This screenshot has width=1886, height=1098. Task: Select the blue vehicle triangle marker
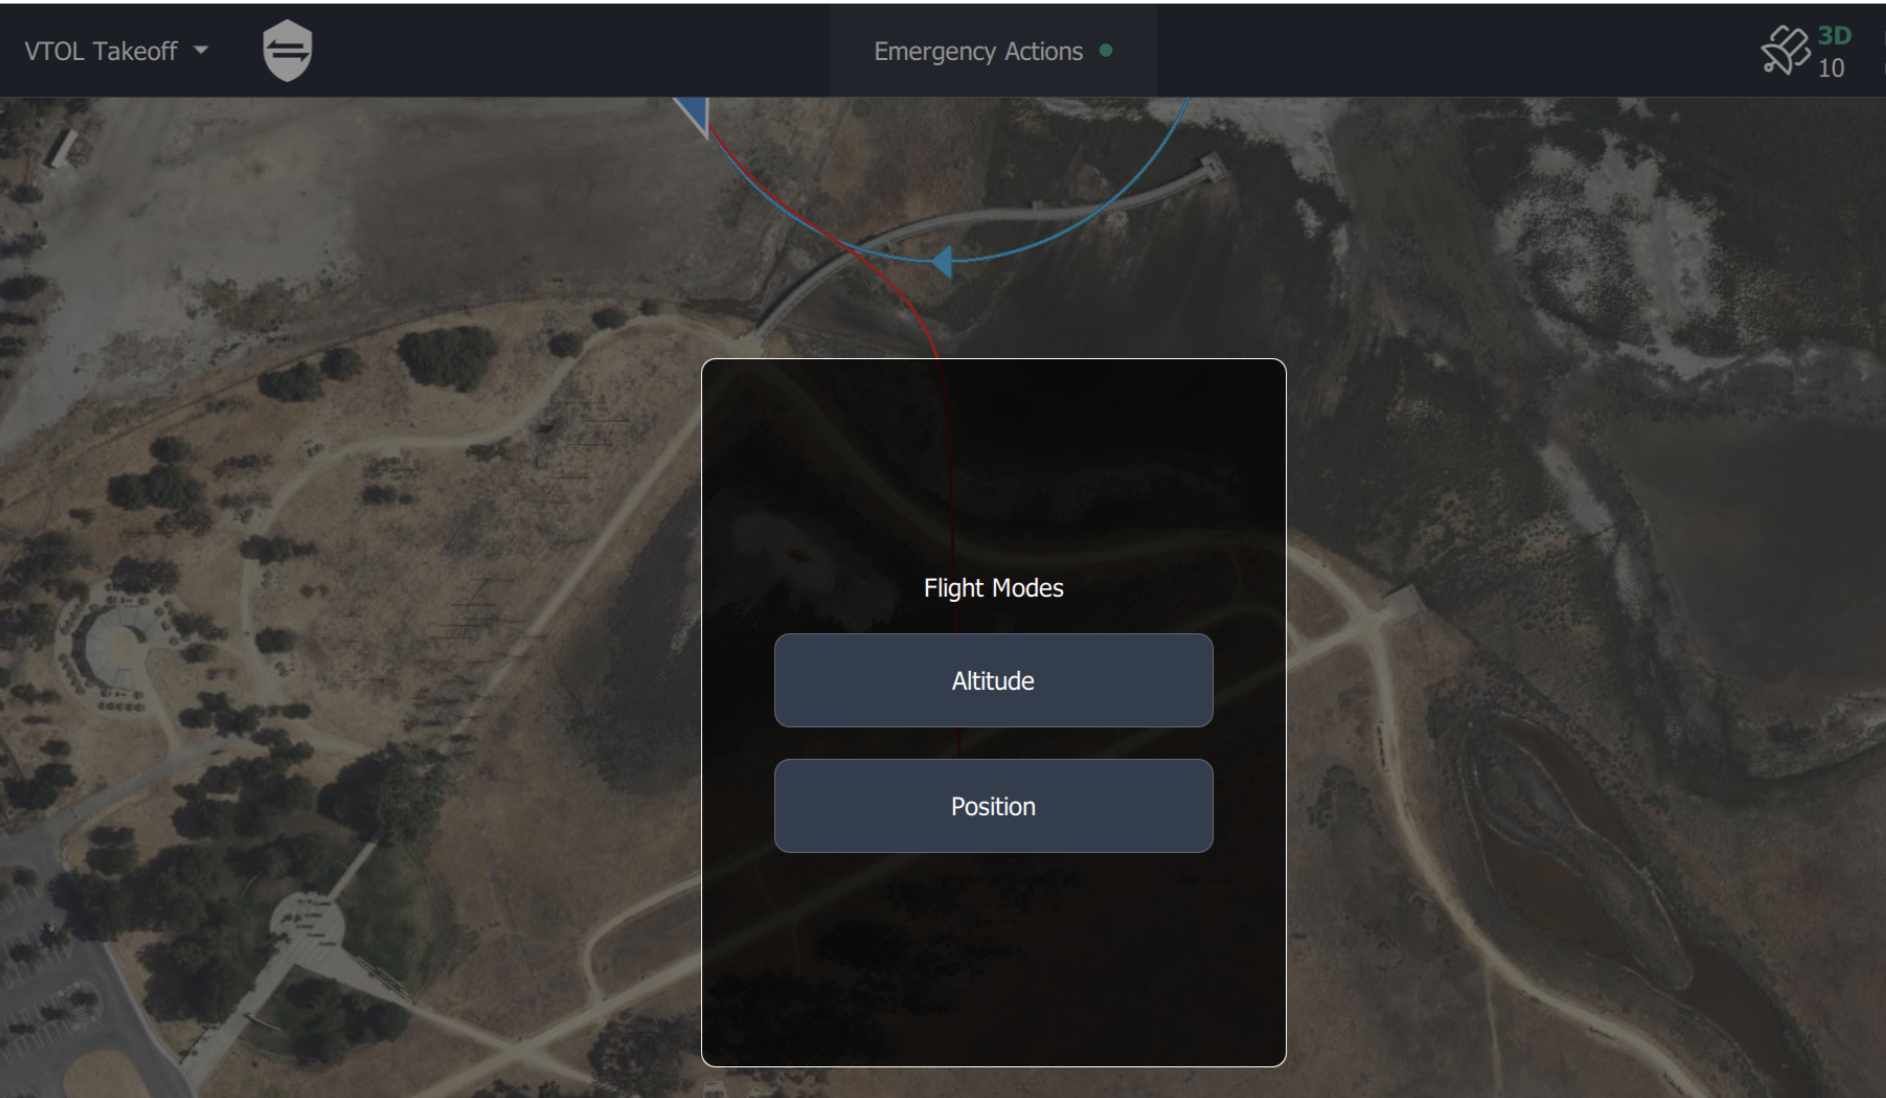(692, 114)
